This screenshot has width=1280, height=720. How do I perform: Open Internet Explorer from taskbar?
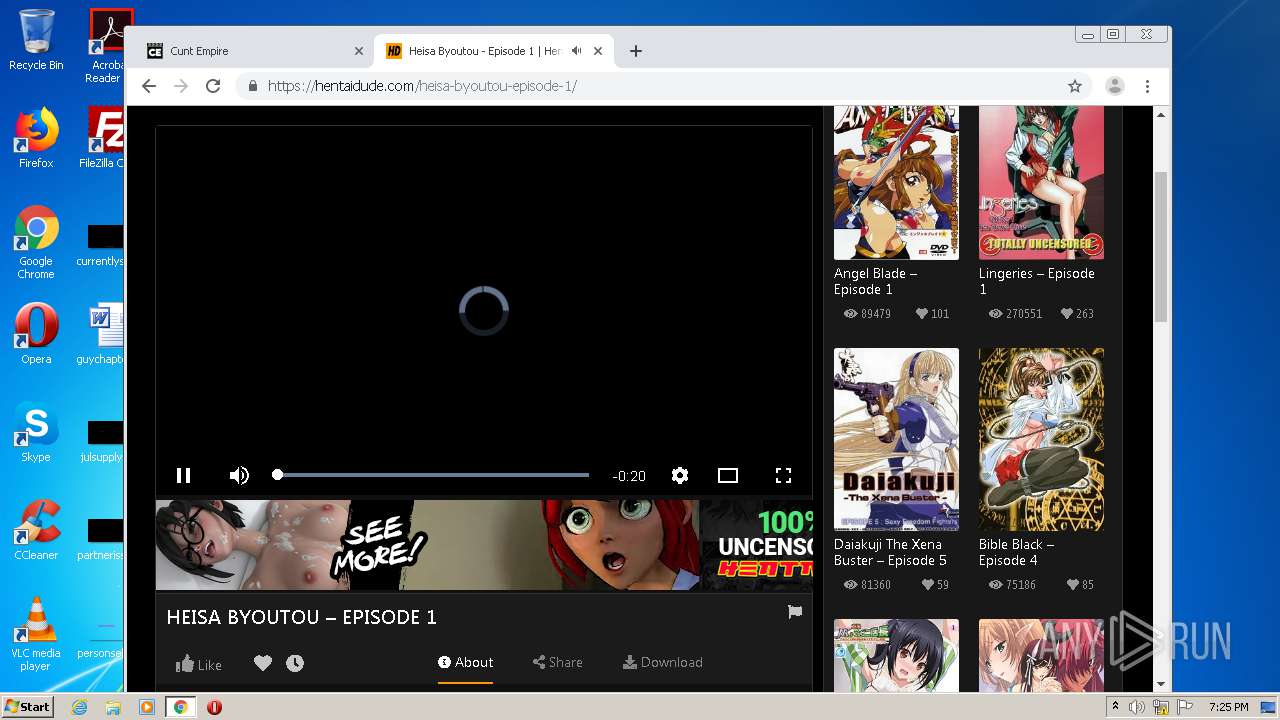click(80, 707)
